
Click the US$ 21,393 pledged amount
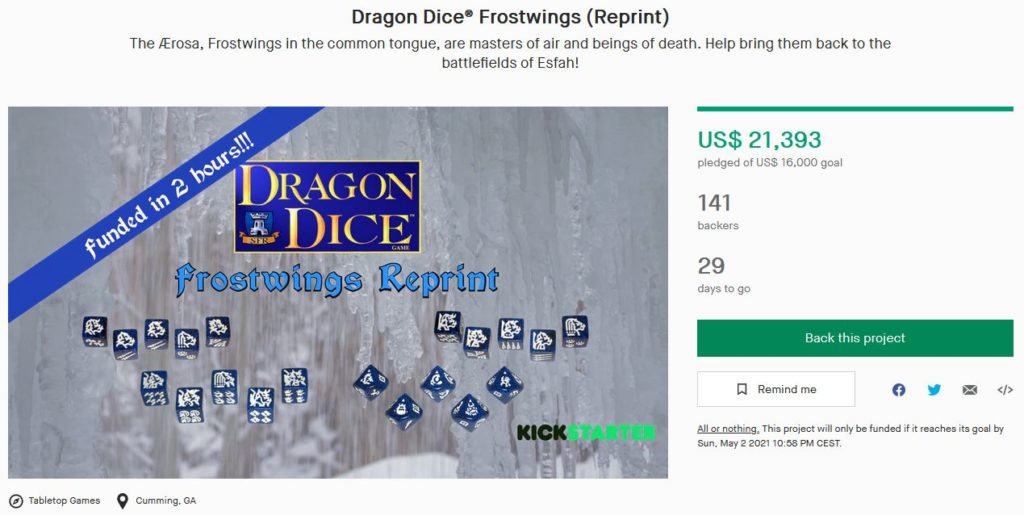[759, 140]
